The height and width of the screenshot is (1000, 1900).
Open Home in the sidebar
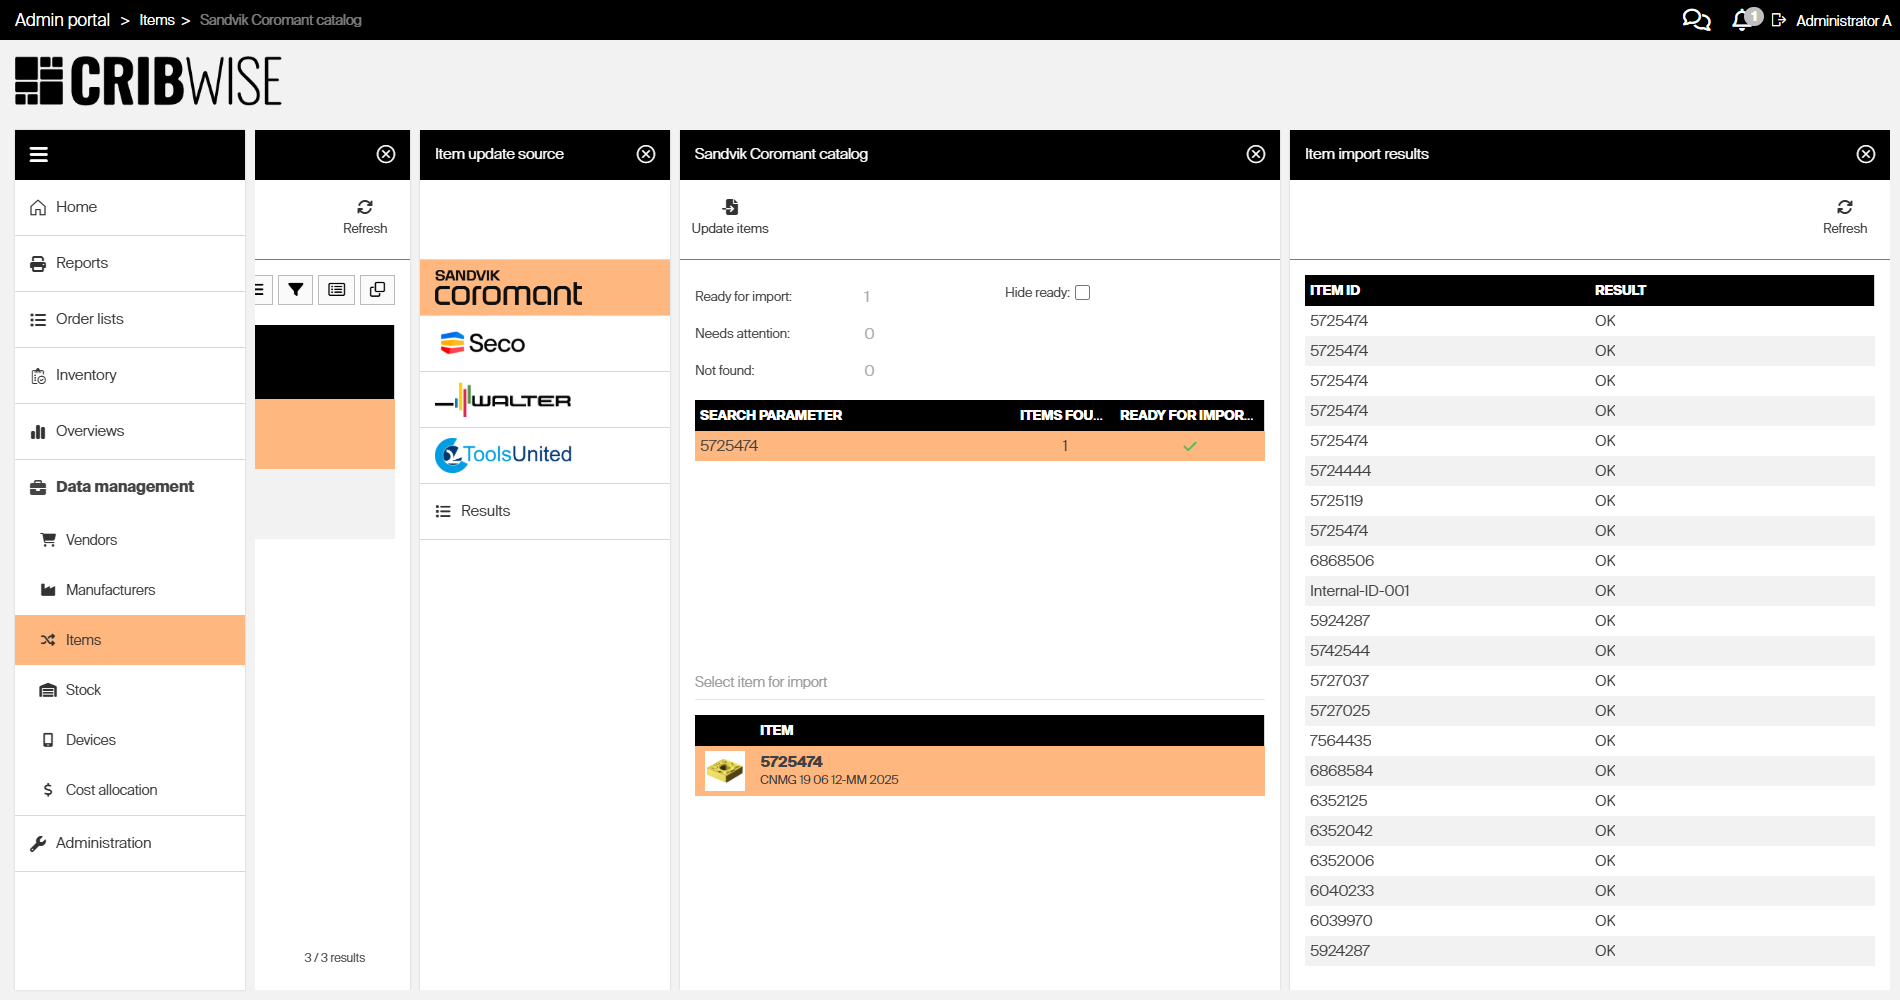130,208
